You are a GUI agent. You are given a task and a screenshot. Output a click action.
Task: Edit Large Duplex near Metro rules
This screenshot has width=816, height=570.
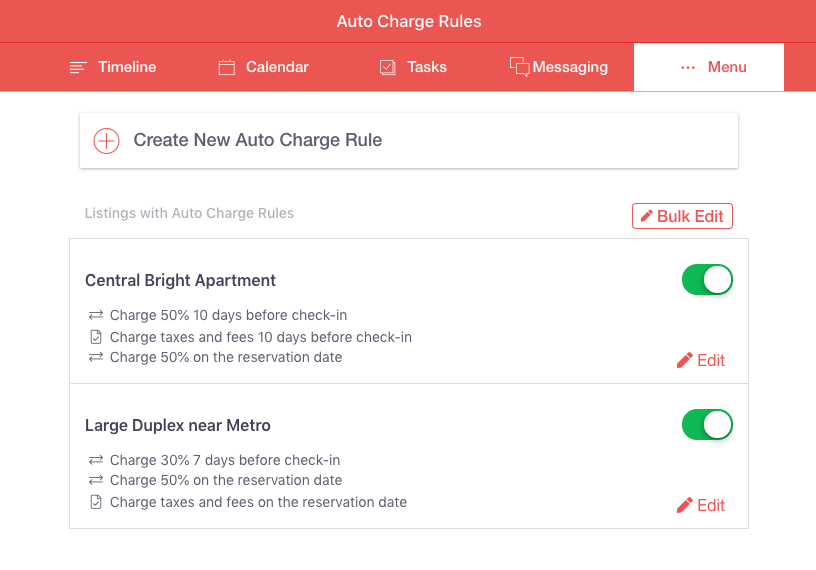[x=700, y=505]
